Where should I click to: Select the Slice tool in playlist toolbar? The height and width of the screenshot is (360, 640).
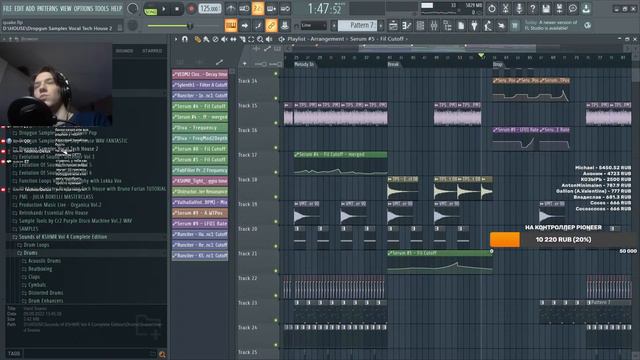[242, 39]
